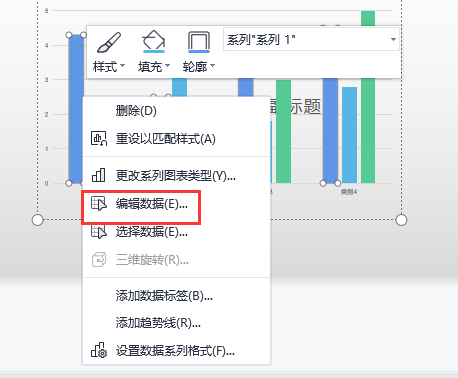Click the bottom-left chart frame resize handle

click(x=38, y=220)
